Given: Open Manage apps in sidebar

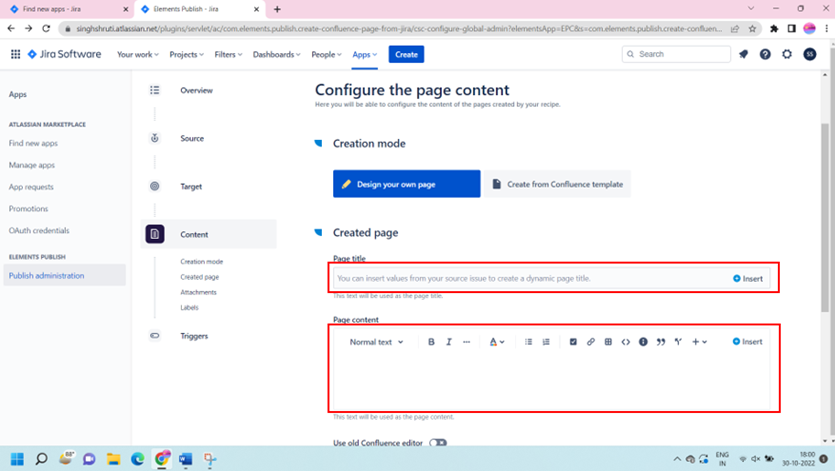Looking at the screenshot, I should tap(31, 165).
